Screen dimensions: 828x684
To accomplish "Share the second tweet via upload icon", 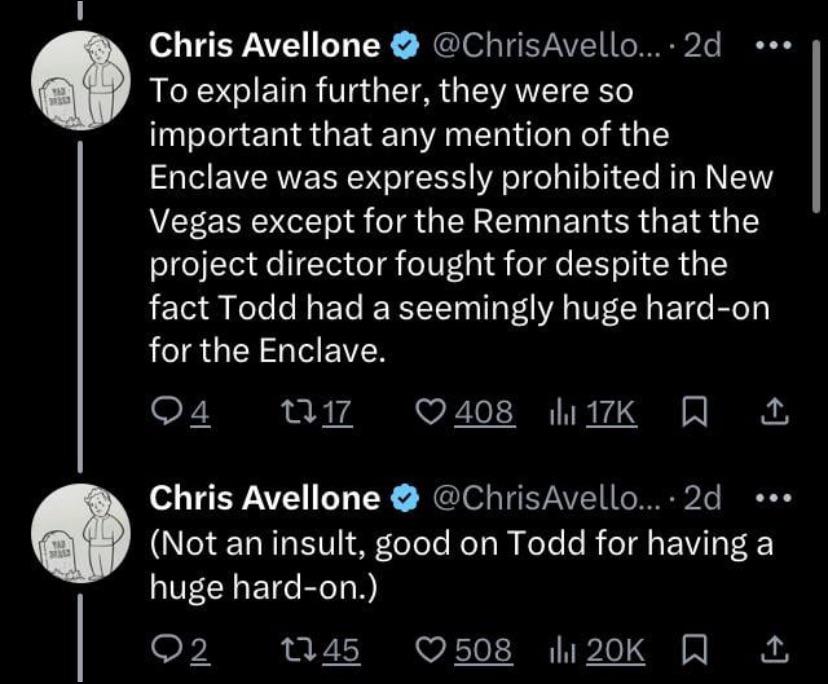I will (775, 650).
